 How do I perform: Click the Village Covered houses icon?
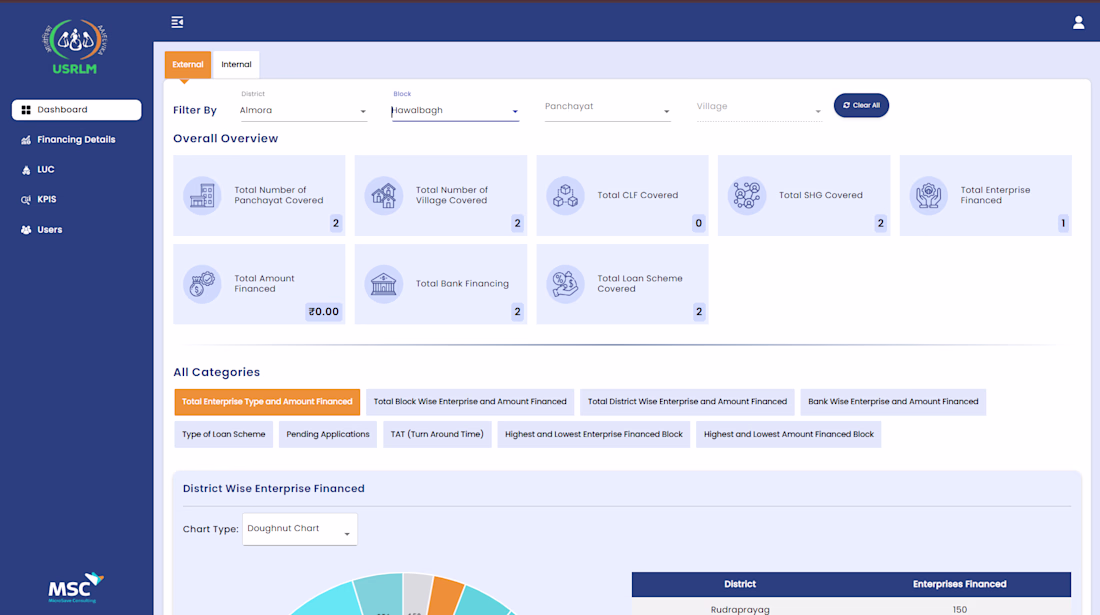pos(384,195)
